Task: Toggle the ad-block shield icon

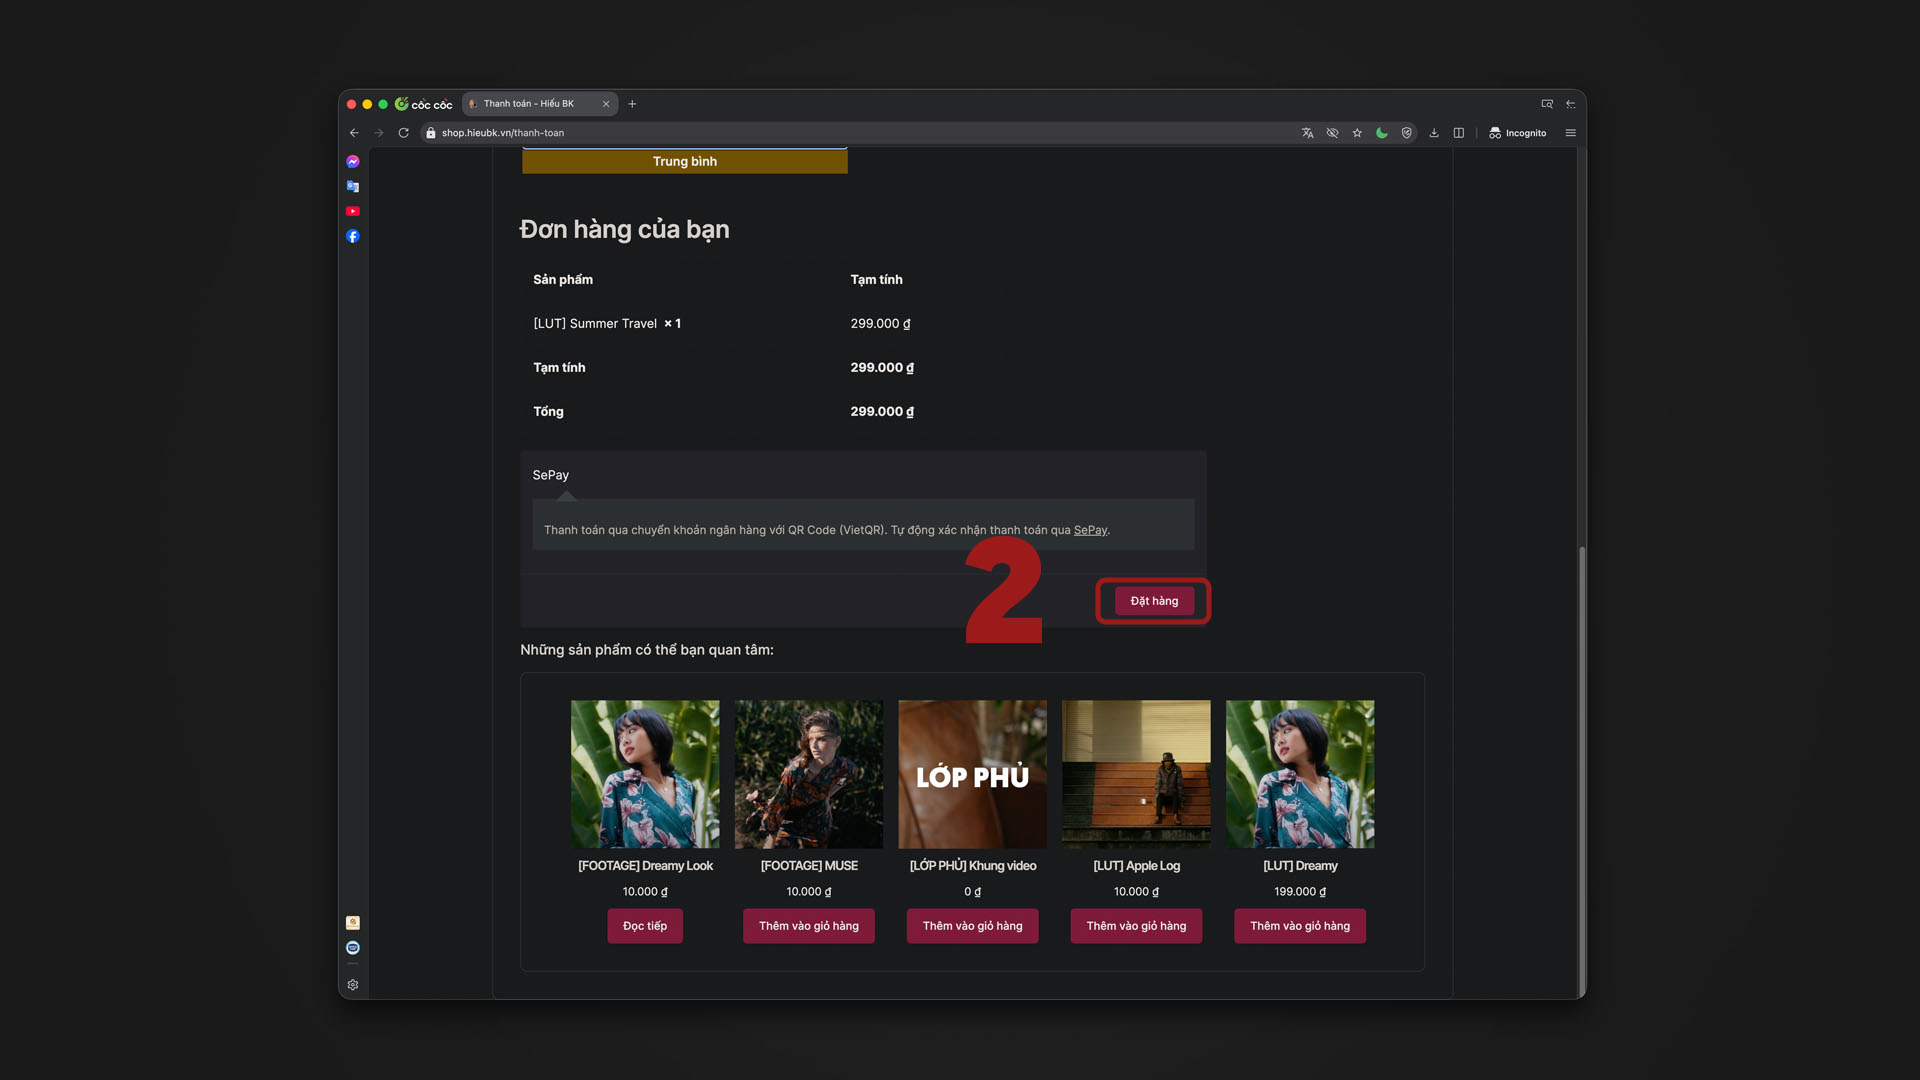Action: [1407, 133]
